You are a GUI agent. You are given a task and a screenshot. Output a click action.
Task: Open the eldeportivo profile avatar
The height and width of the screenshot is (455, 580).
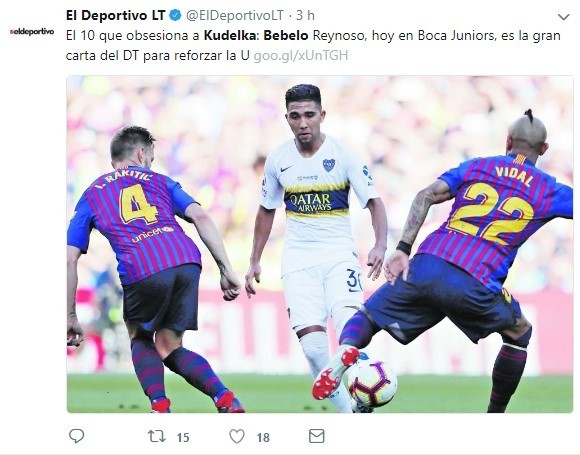(32, 32)
